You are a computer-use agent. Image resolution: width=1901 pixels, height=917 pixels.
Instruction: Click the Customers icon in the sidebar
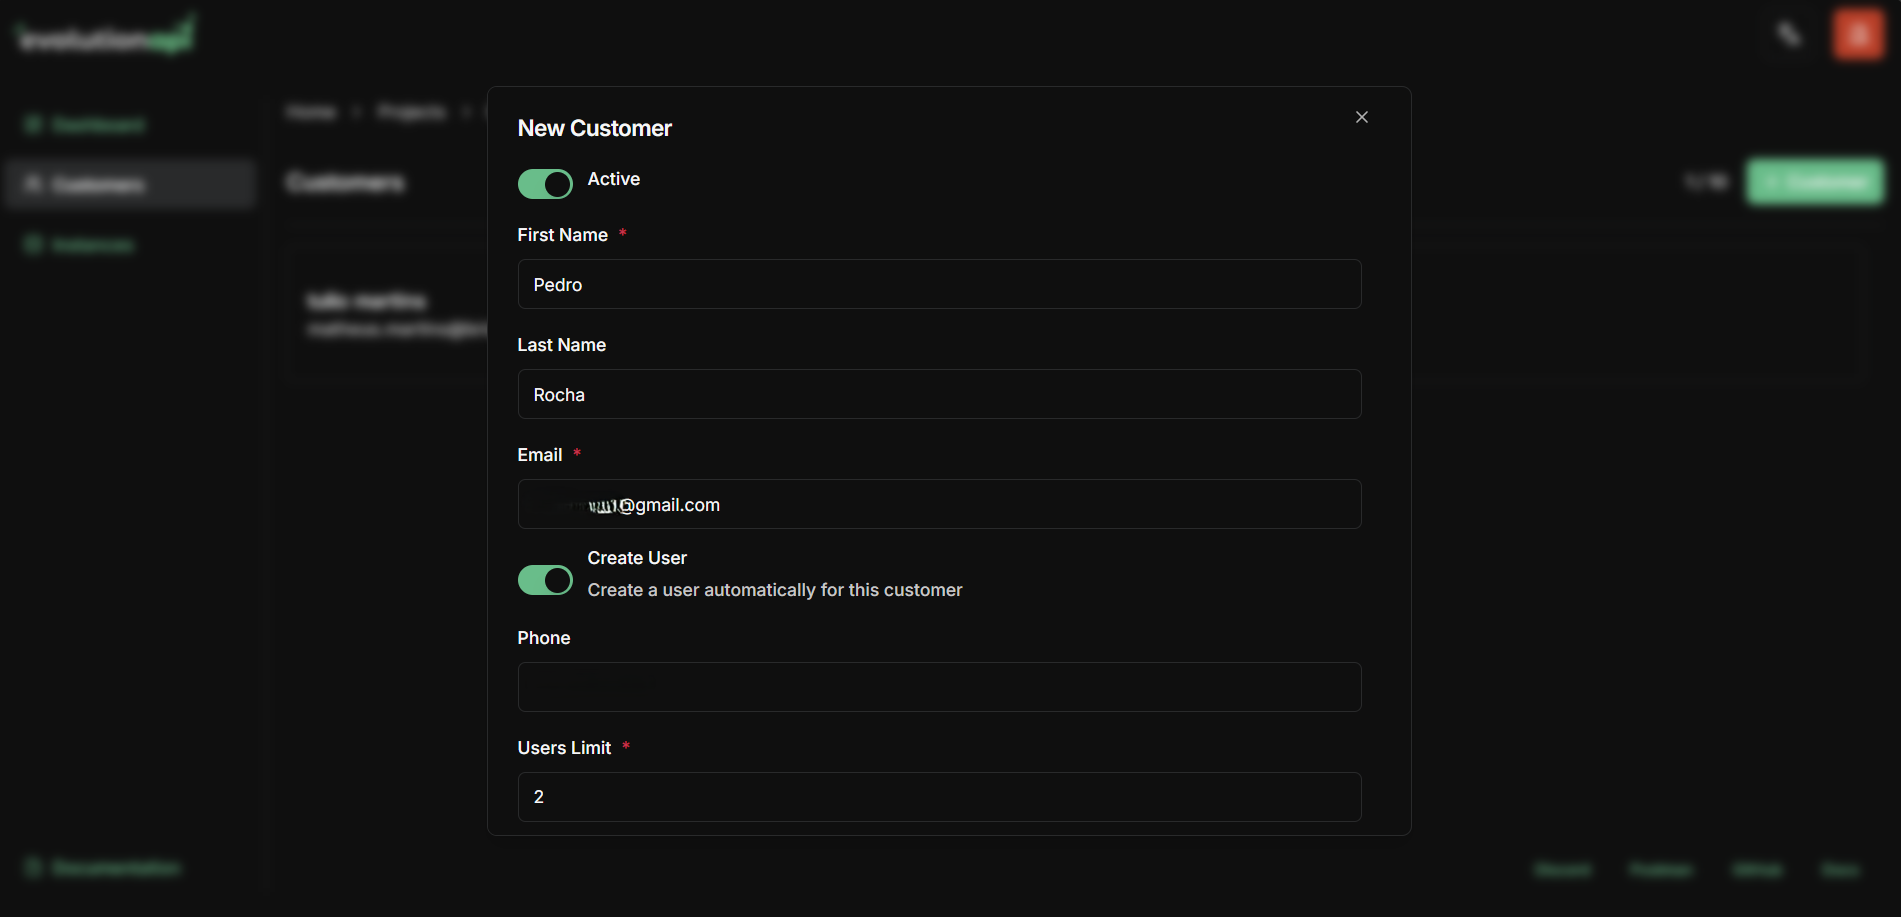pos(34,184)
